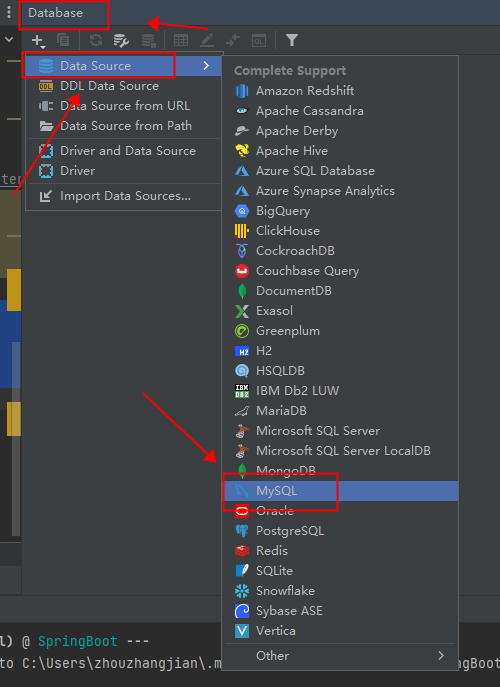Select Microsoft SQL Server entry
The image size is (500, 687).
341,431
